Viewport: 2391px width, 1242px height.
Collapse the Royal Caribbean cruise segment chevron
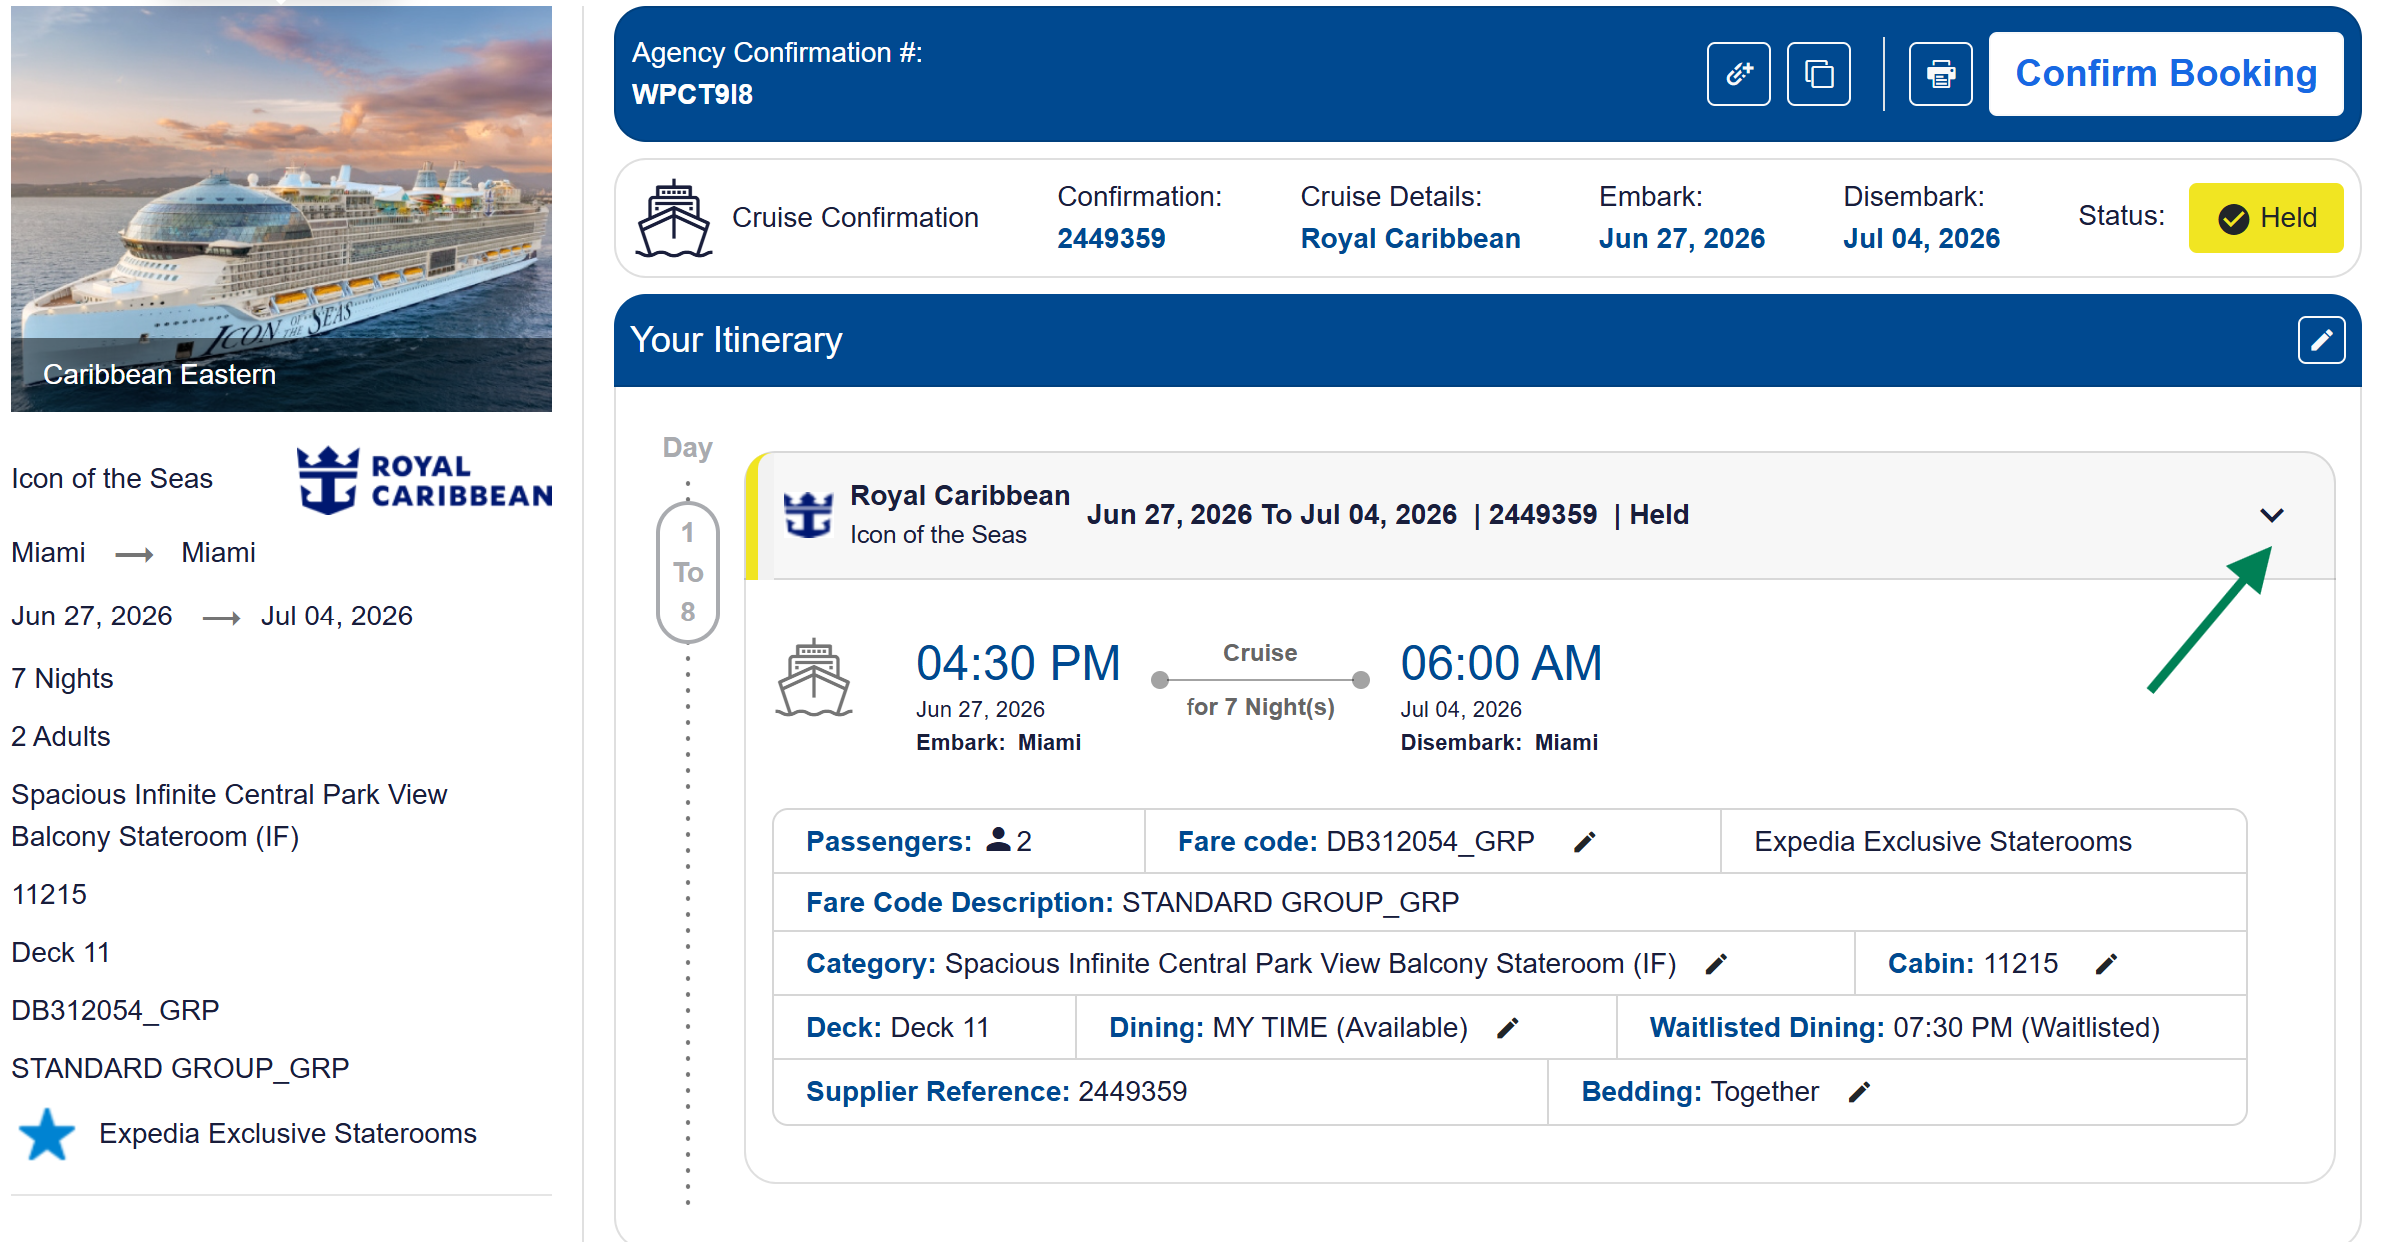click(x=2271, y=515)
